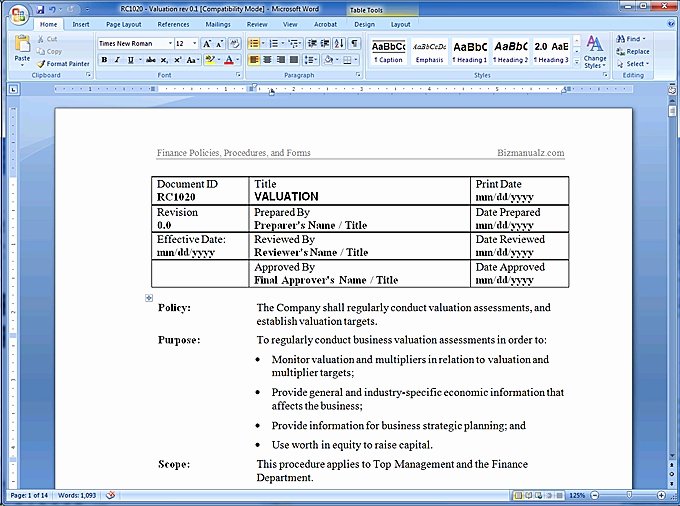Toggle italic formatting
The width and height of the screenshot is (680, 506).
[117, 60]
